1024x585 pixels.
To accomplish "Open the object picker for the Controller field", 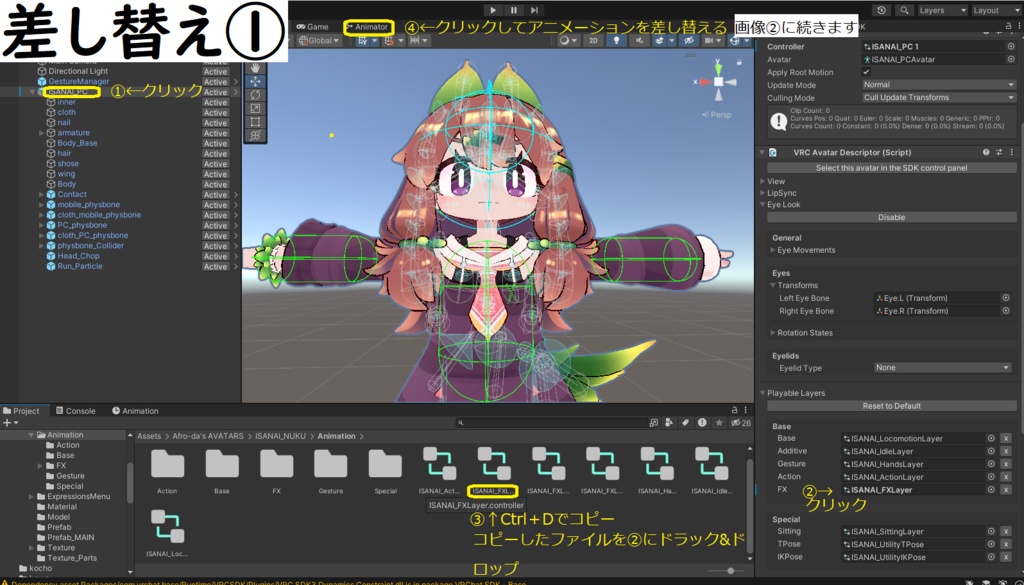I will click(1010, 45).
